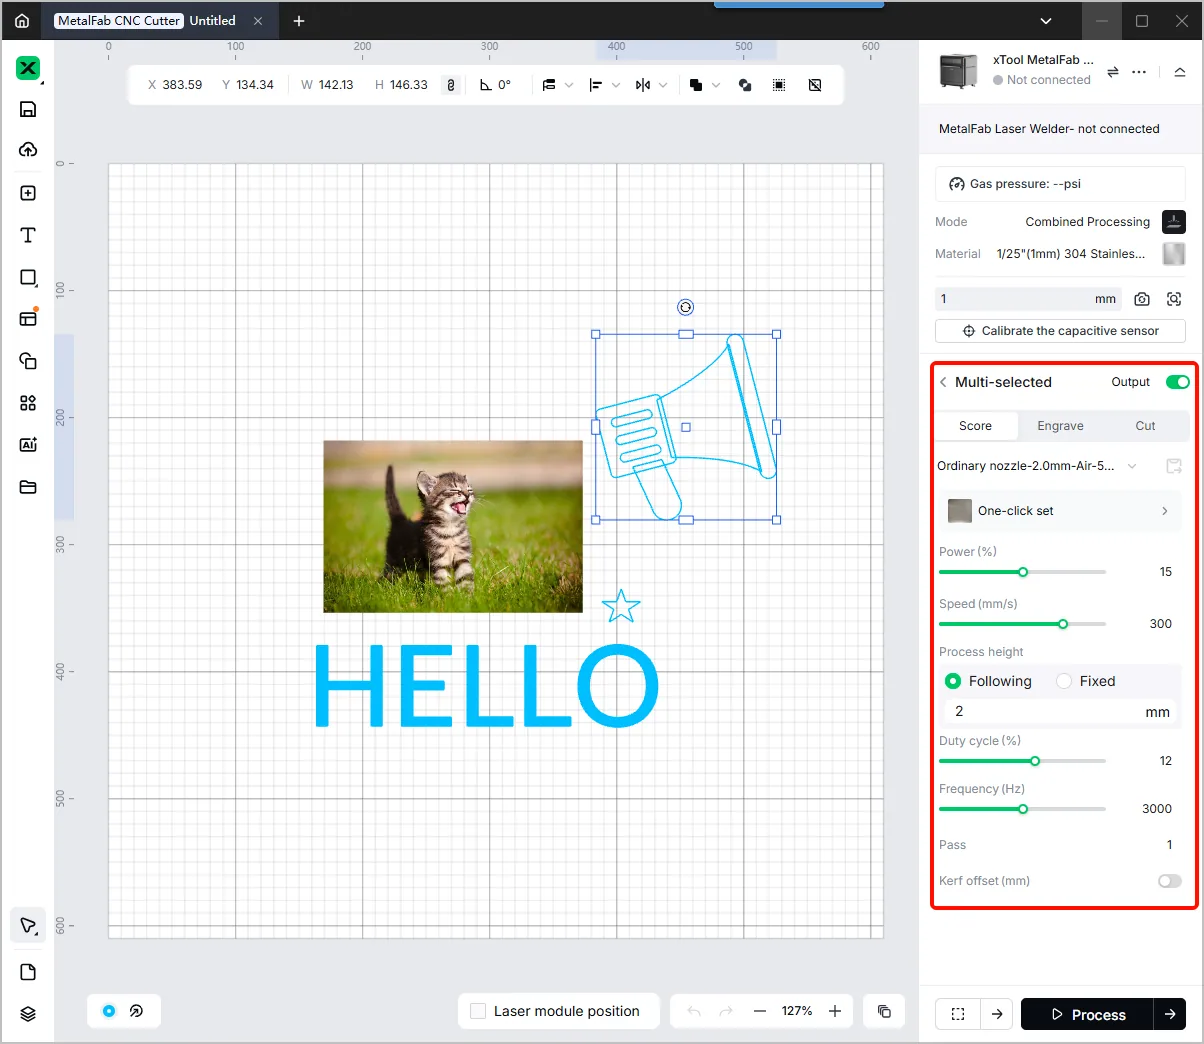
Task: Open a new tab with the plus button
Action: tap(299, 20)
